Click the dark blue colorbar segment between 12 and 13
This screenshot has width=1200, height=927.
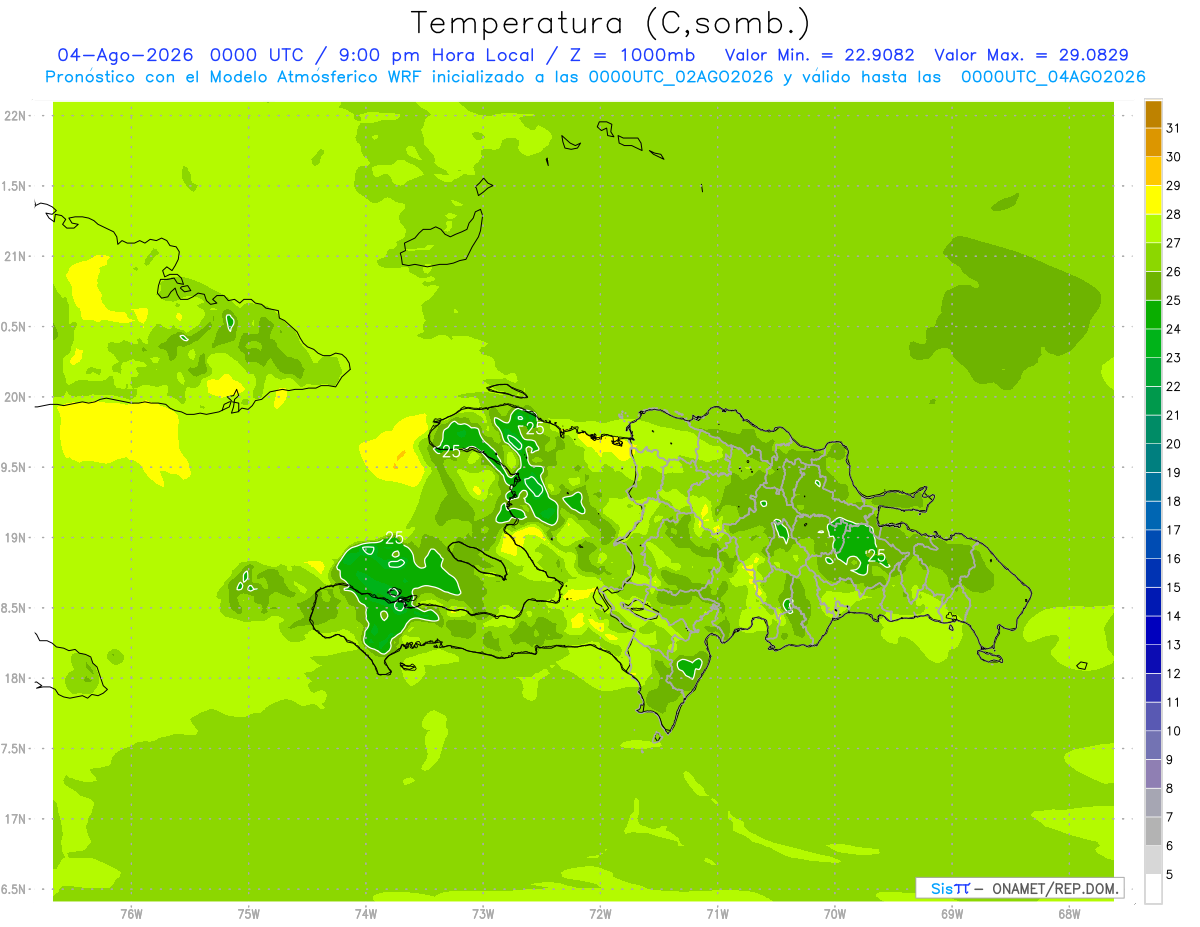1153,659
